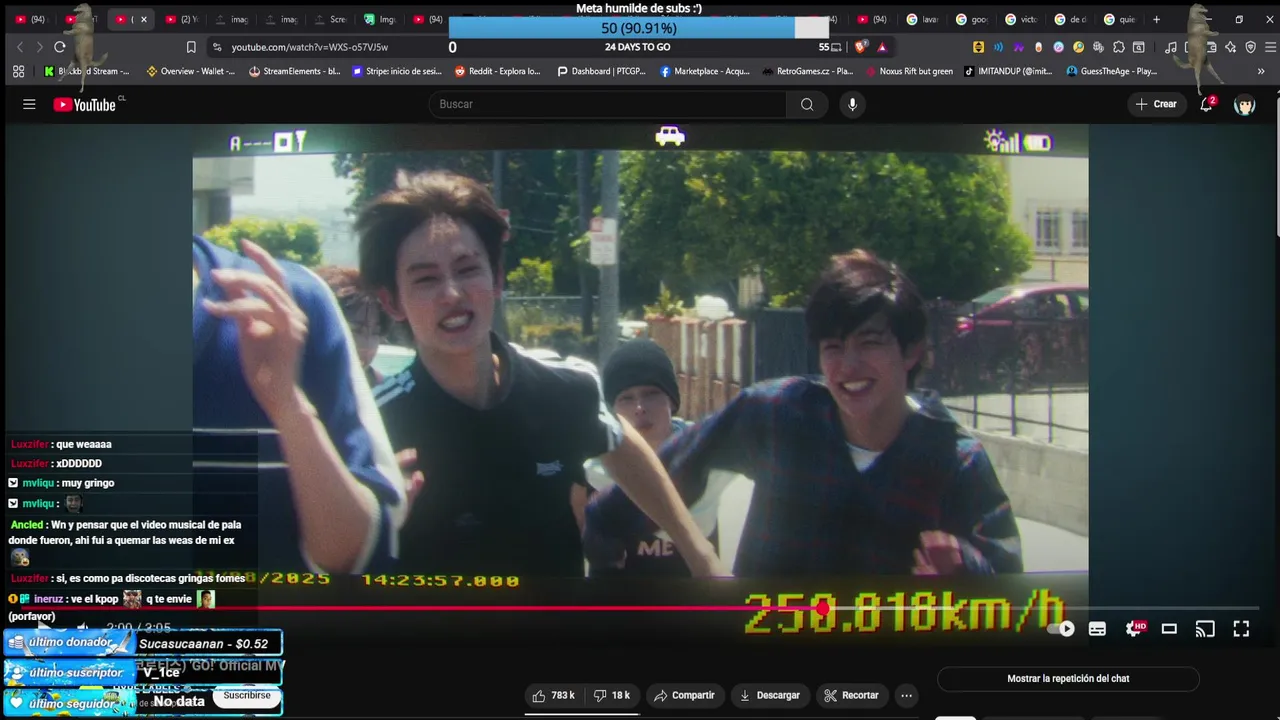Click the Suscribirse button
This screenshot has width=1280, height=720.
point(247,695)
